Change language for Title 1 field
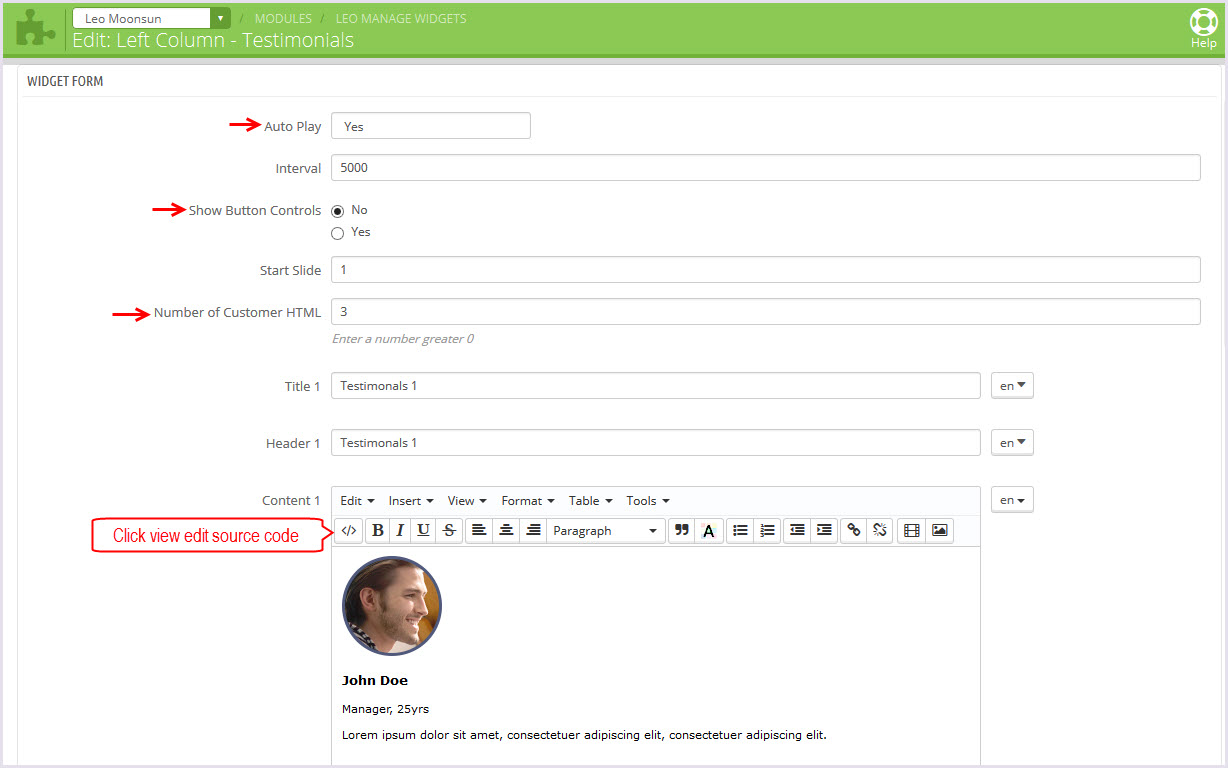Viewport: 1228px width, 768px height. [x=1012, y=386]
